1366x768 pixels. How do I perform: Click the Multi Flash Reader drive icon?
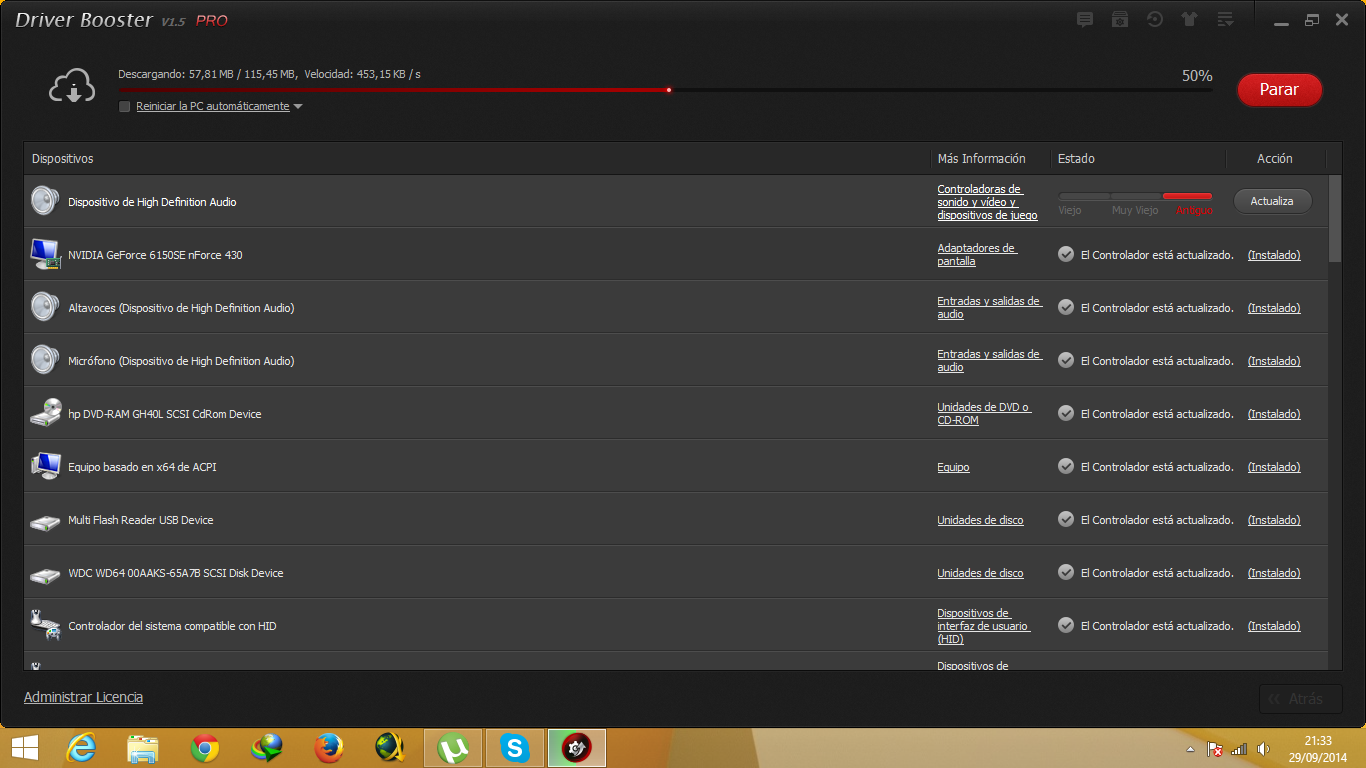(45, 521)
